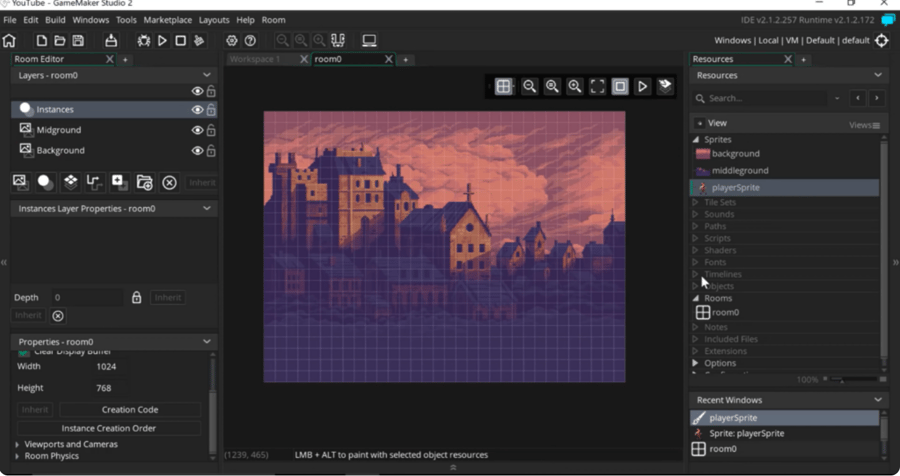The image size is (900, 476).
Task: Adjust the resource tree zoom slider
Action: click(x=842, y=380)
